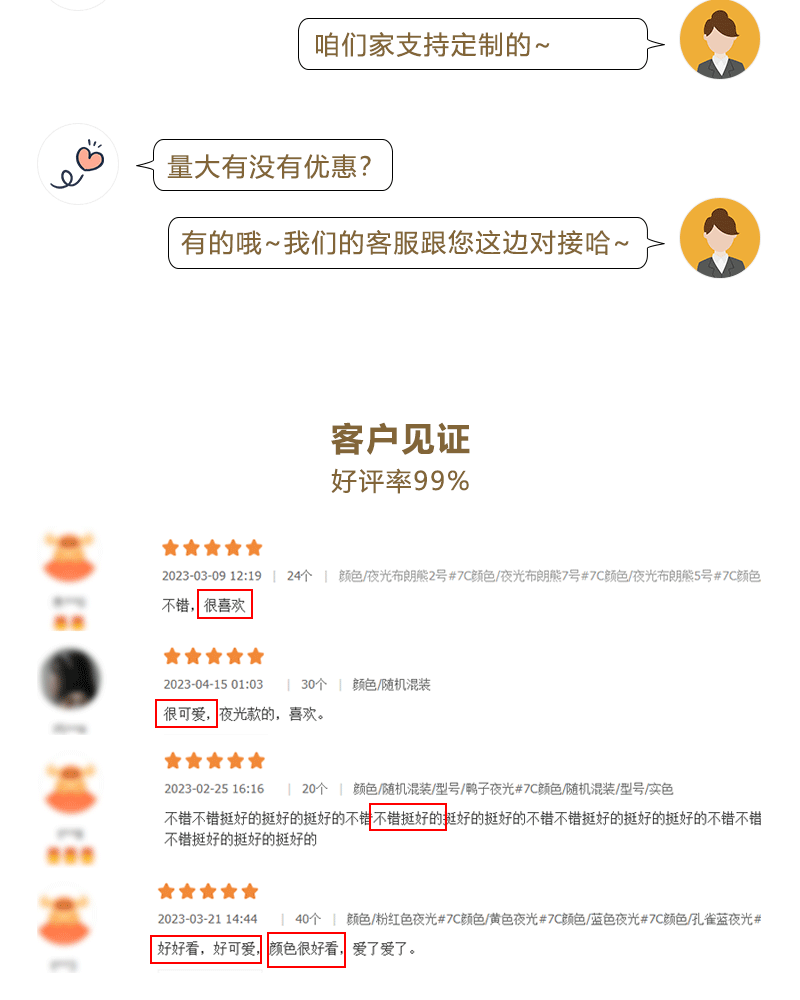Click the highlighted '很可爱,' review text
The image size is (800, 1000).
click(x=186, y=714)
